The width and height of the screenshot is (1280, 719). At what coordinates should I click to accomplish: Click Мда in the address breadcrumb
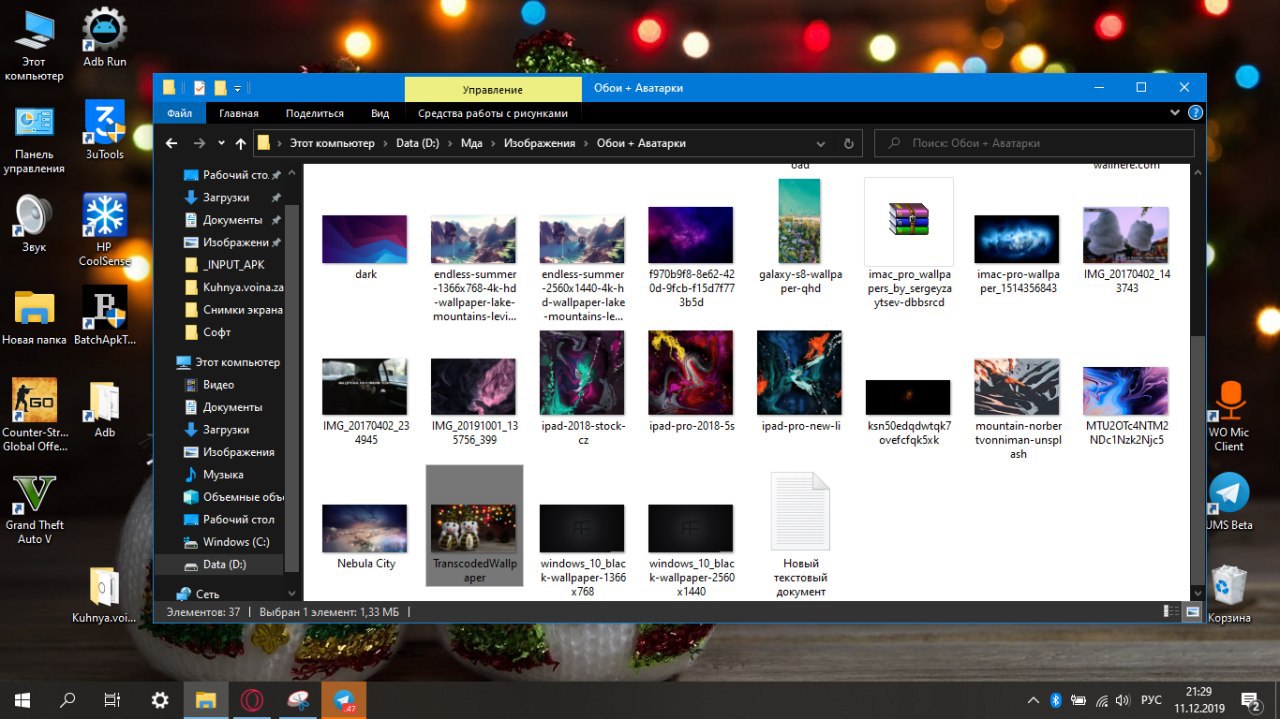coord(471,143)
